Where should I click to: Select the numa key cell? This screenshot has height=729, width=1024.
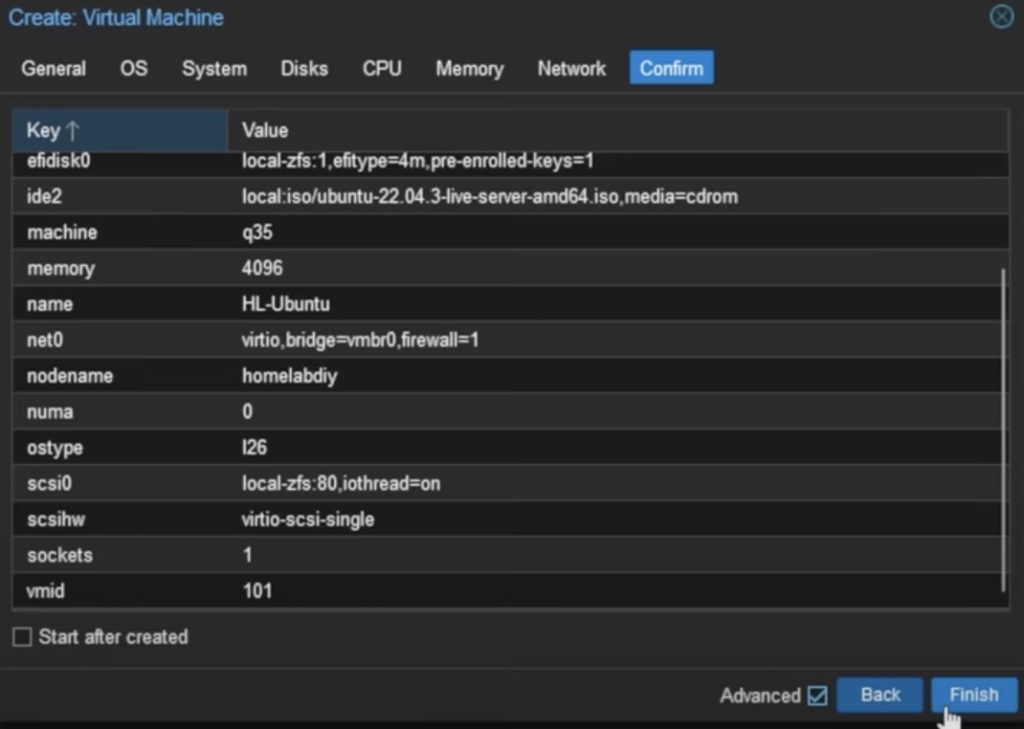[x=120, y=412]
